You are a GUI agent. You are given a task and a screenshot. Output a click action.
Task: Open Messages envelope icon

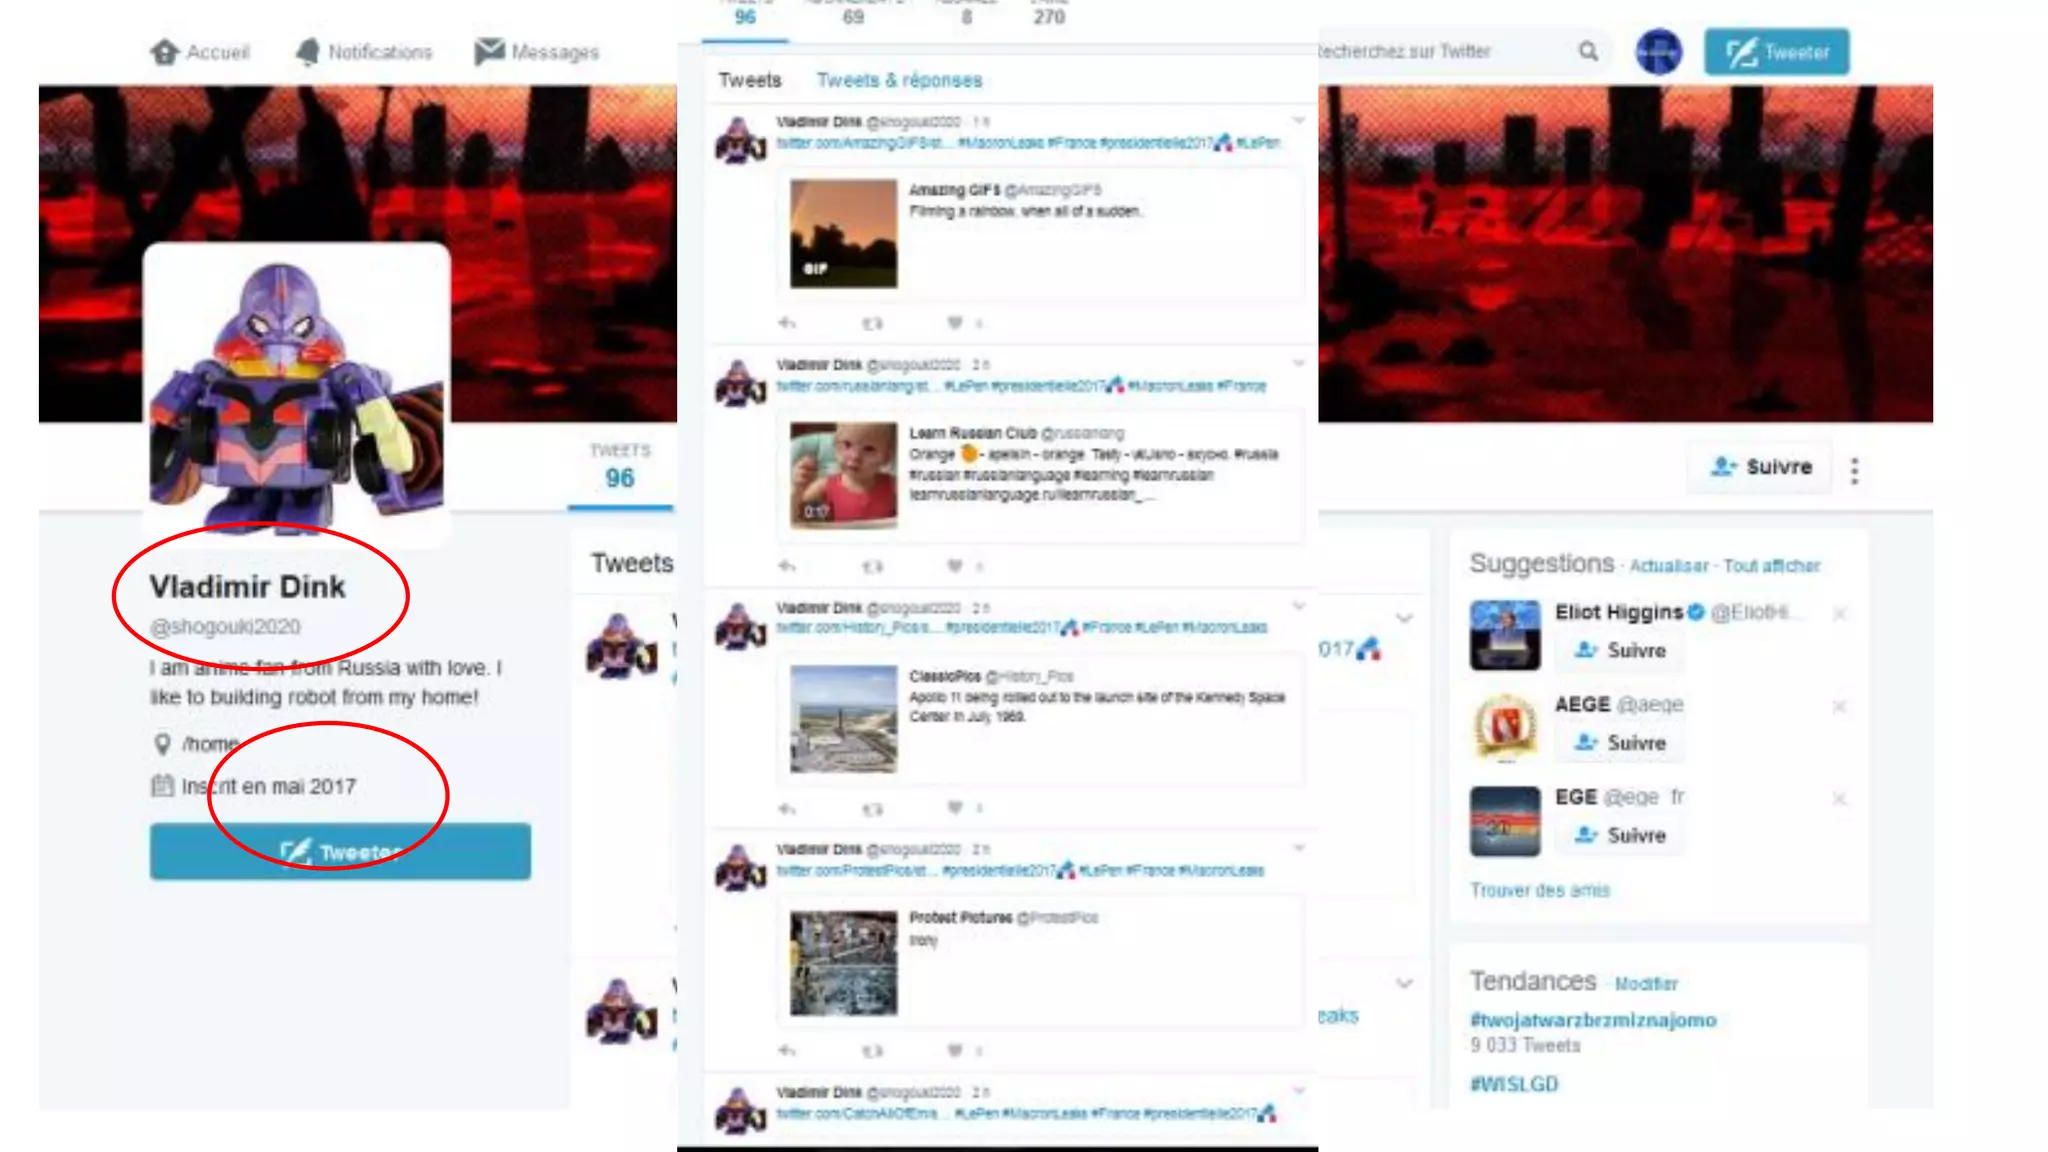coord(489,51)
